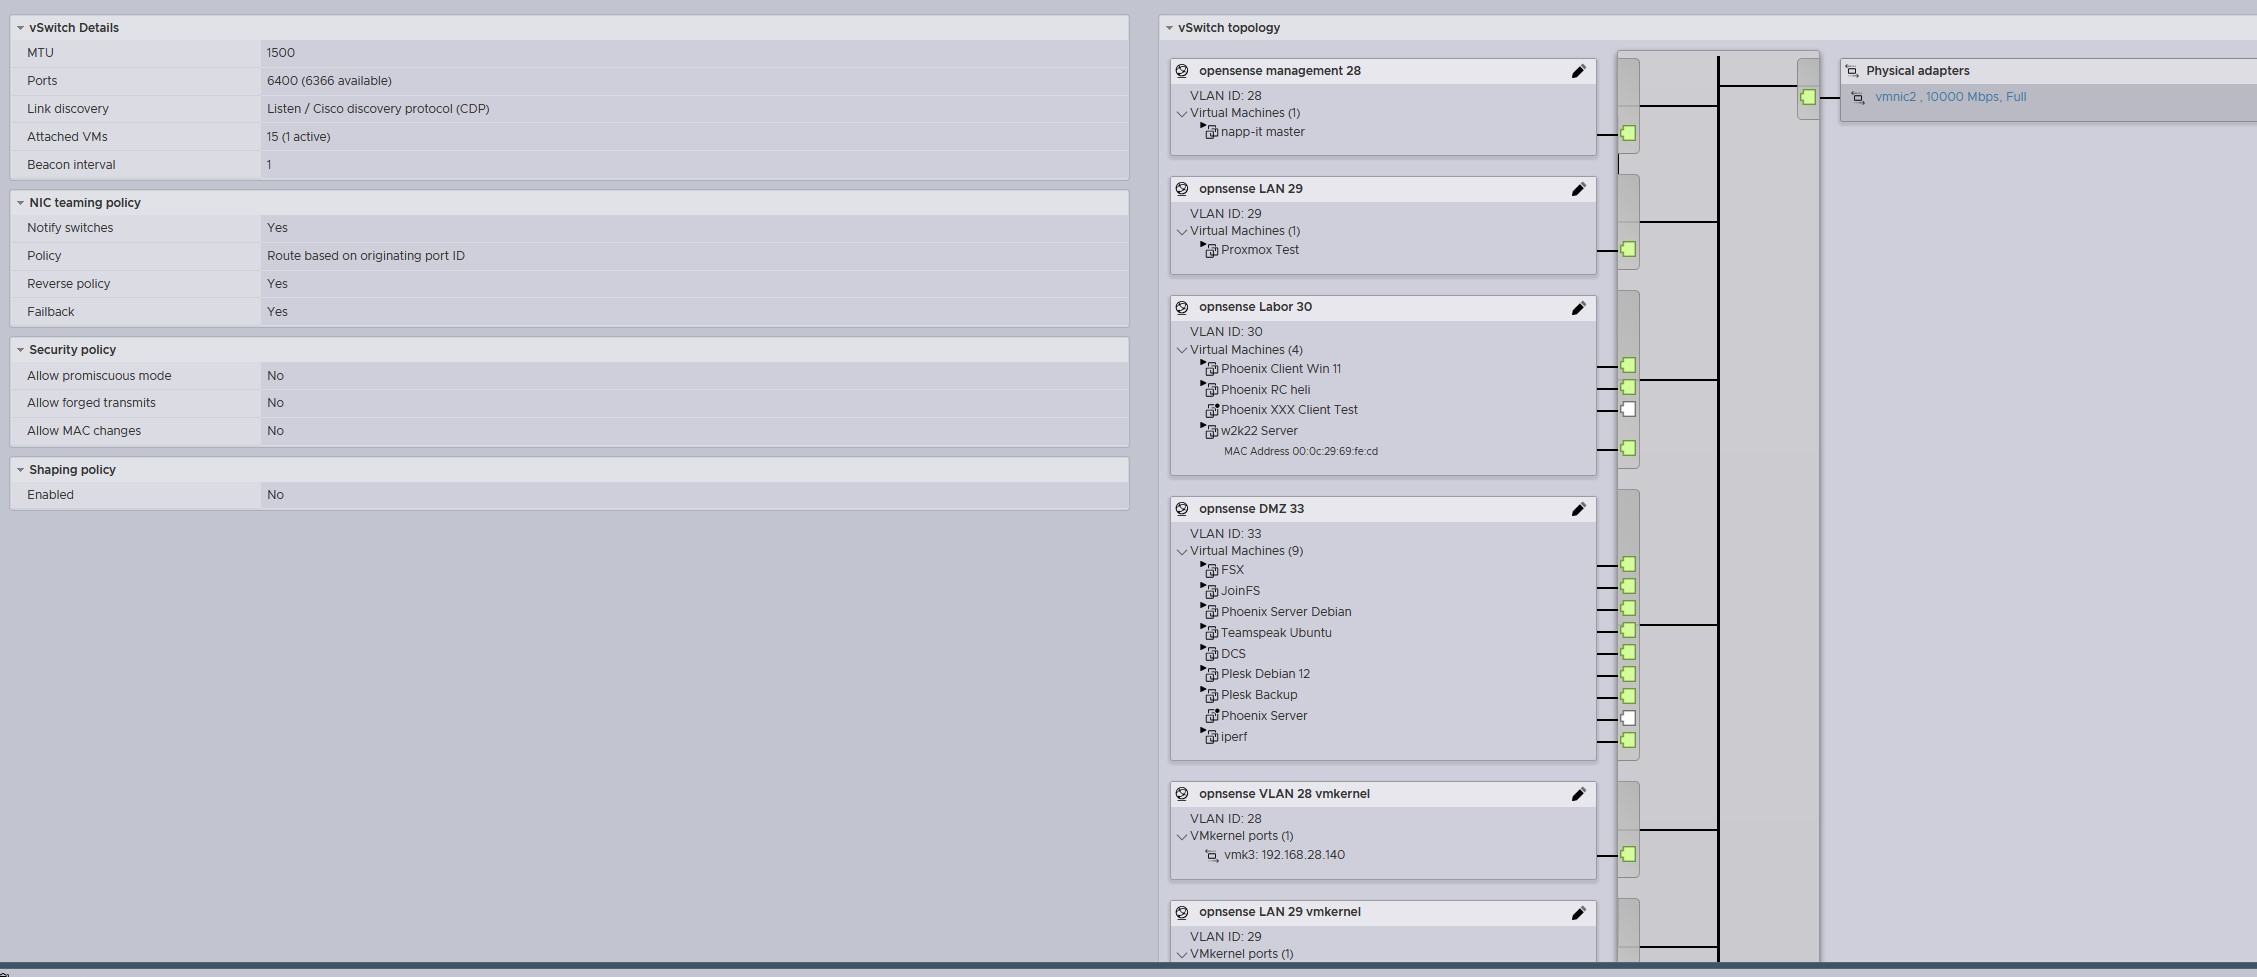Screen dimensions: 2257x977
Task: Click the JoinFS port connector
Action: point(1628,586)
